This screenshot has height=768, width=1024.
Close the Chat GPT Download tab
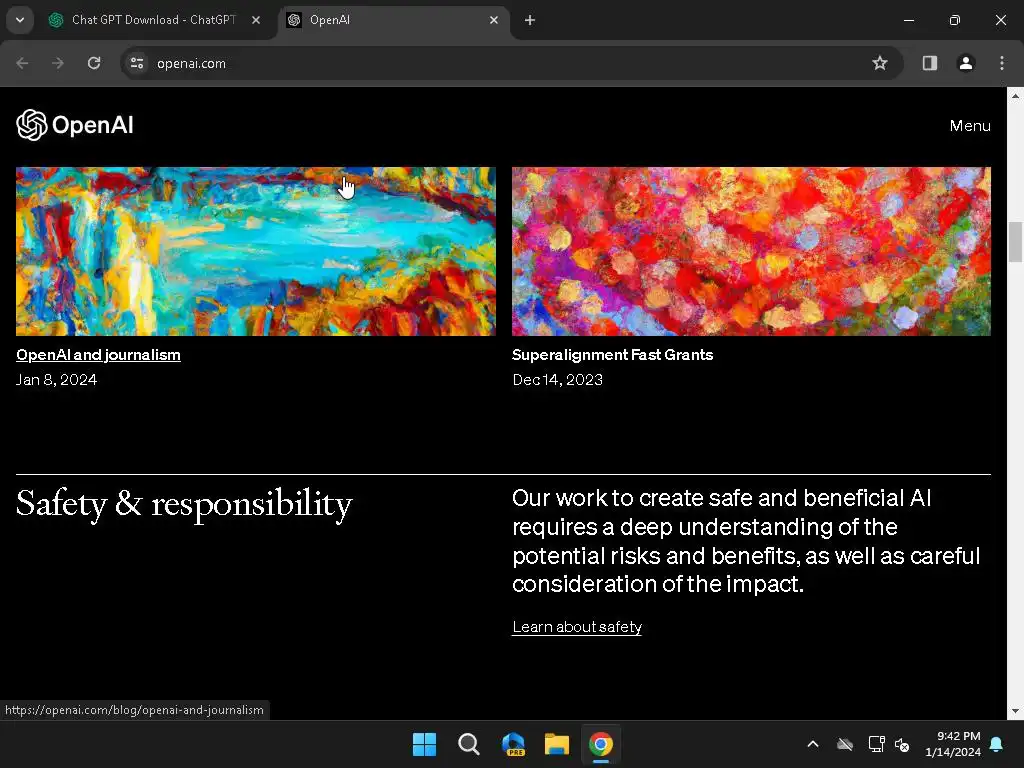pyautogui.click(x=256, y=20)
